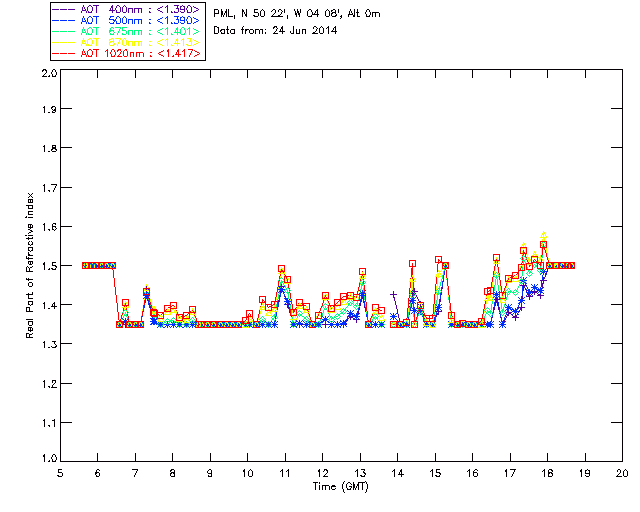This screenshot has width=640, height=512.
Task: Click the y-axis value 1.9
Action: pyautogui.click(x=49, y=109)
